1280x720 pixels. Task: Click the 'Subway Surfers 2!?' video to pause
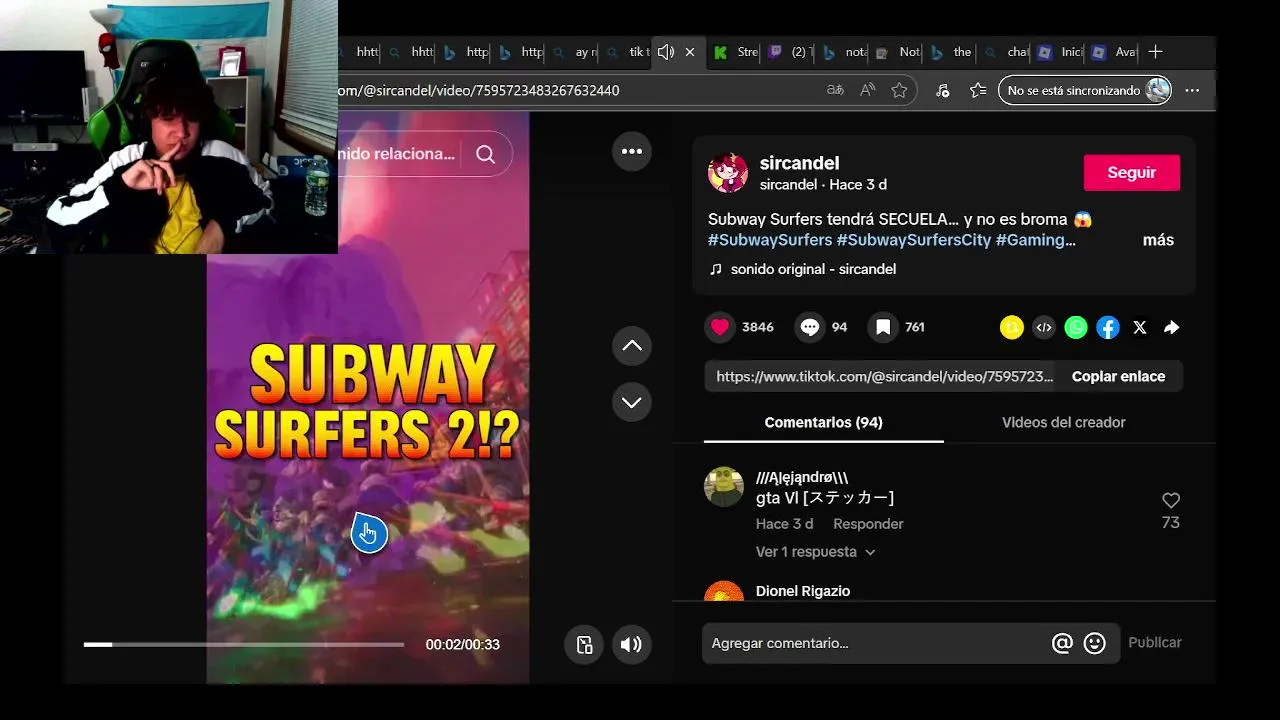(x=368, y=400)
